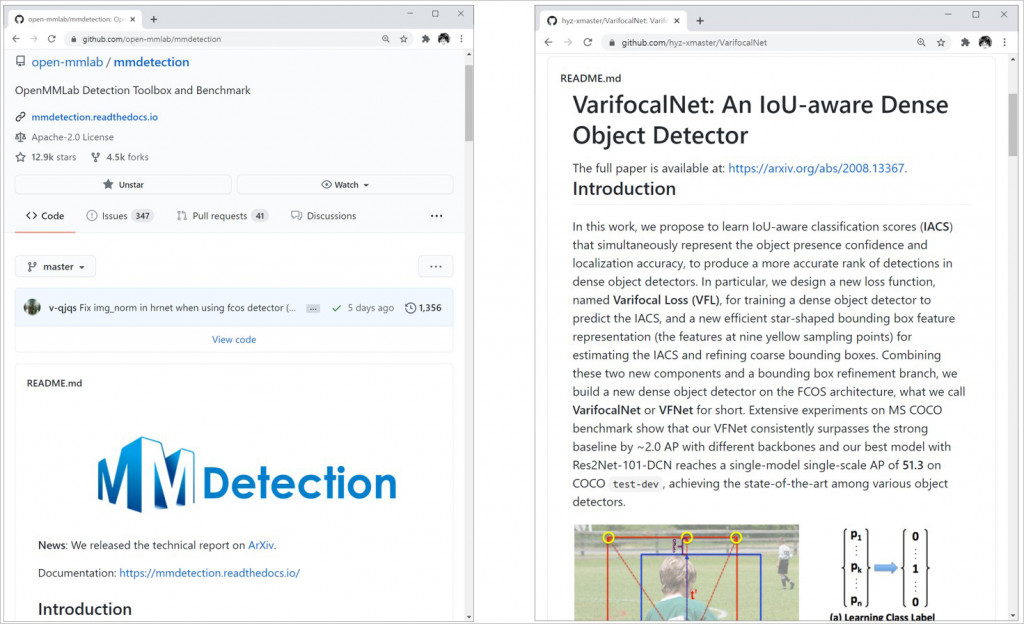Screen dimensions: 1024x624
Task: Close the open-mmlab/mmdetection tab
Action: point(133,20)
